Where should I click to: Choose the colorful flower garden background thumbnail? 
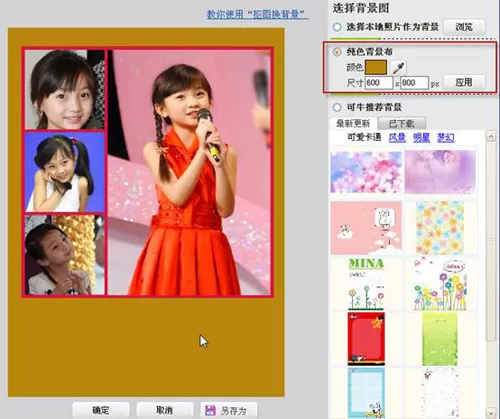(x=440, y=283)
